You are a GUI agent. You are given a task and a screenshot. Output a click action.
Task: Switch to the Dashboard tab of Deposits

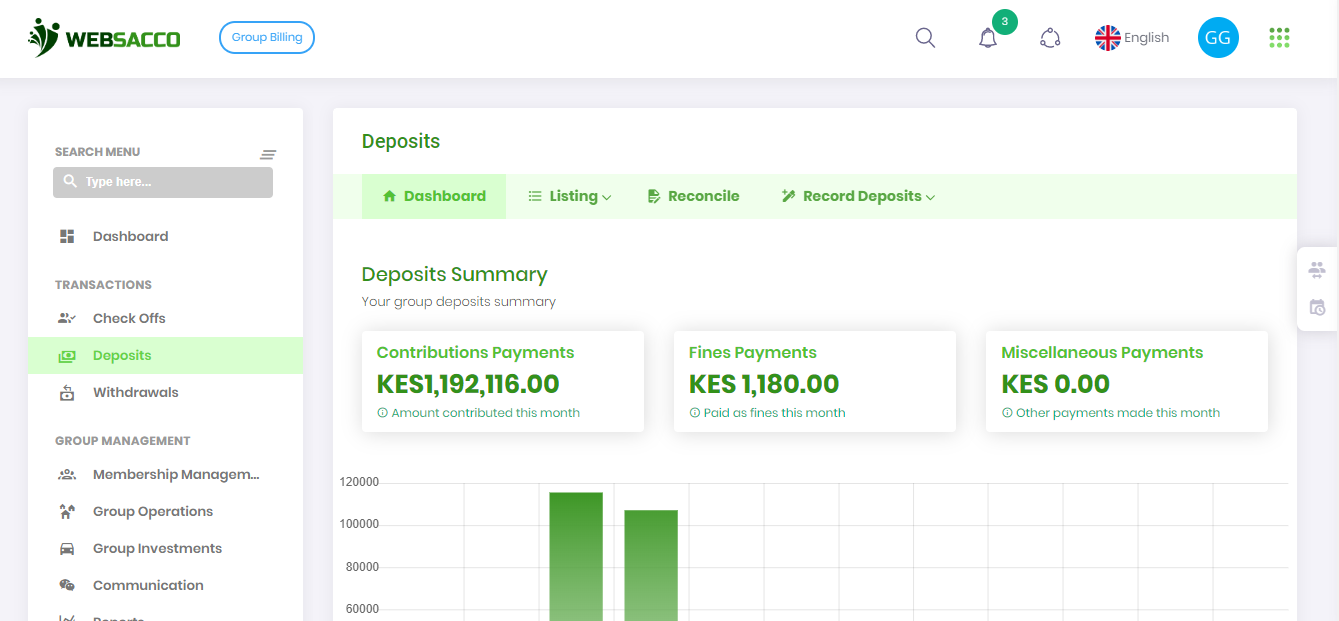tap(434, 195)
